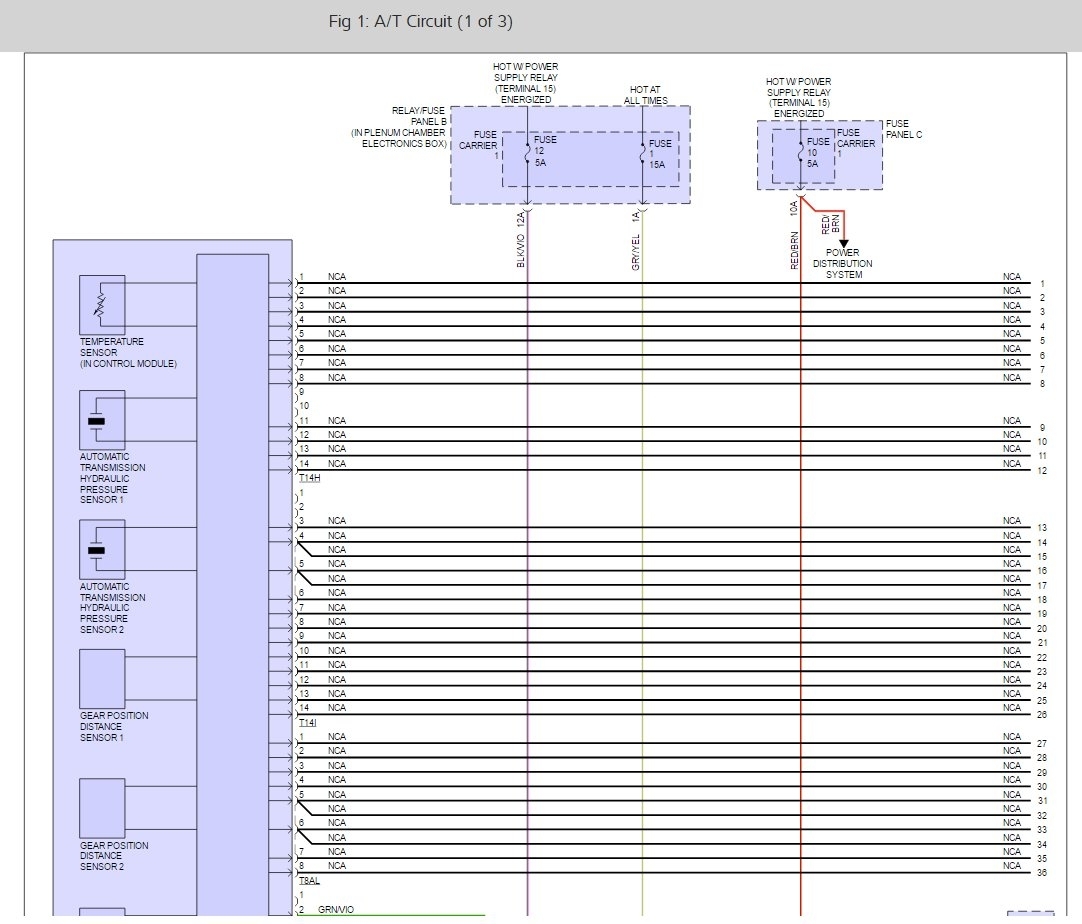
Task: Click the figure title 'Fig 1: A/T Circuit'
Action: pos(420,22)
